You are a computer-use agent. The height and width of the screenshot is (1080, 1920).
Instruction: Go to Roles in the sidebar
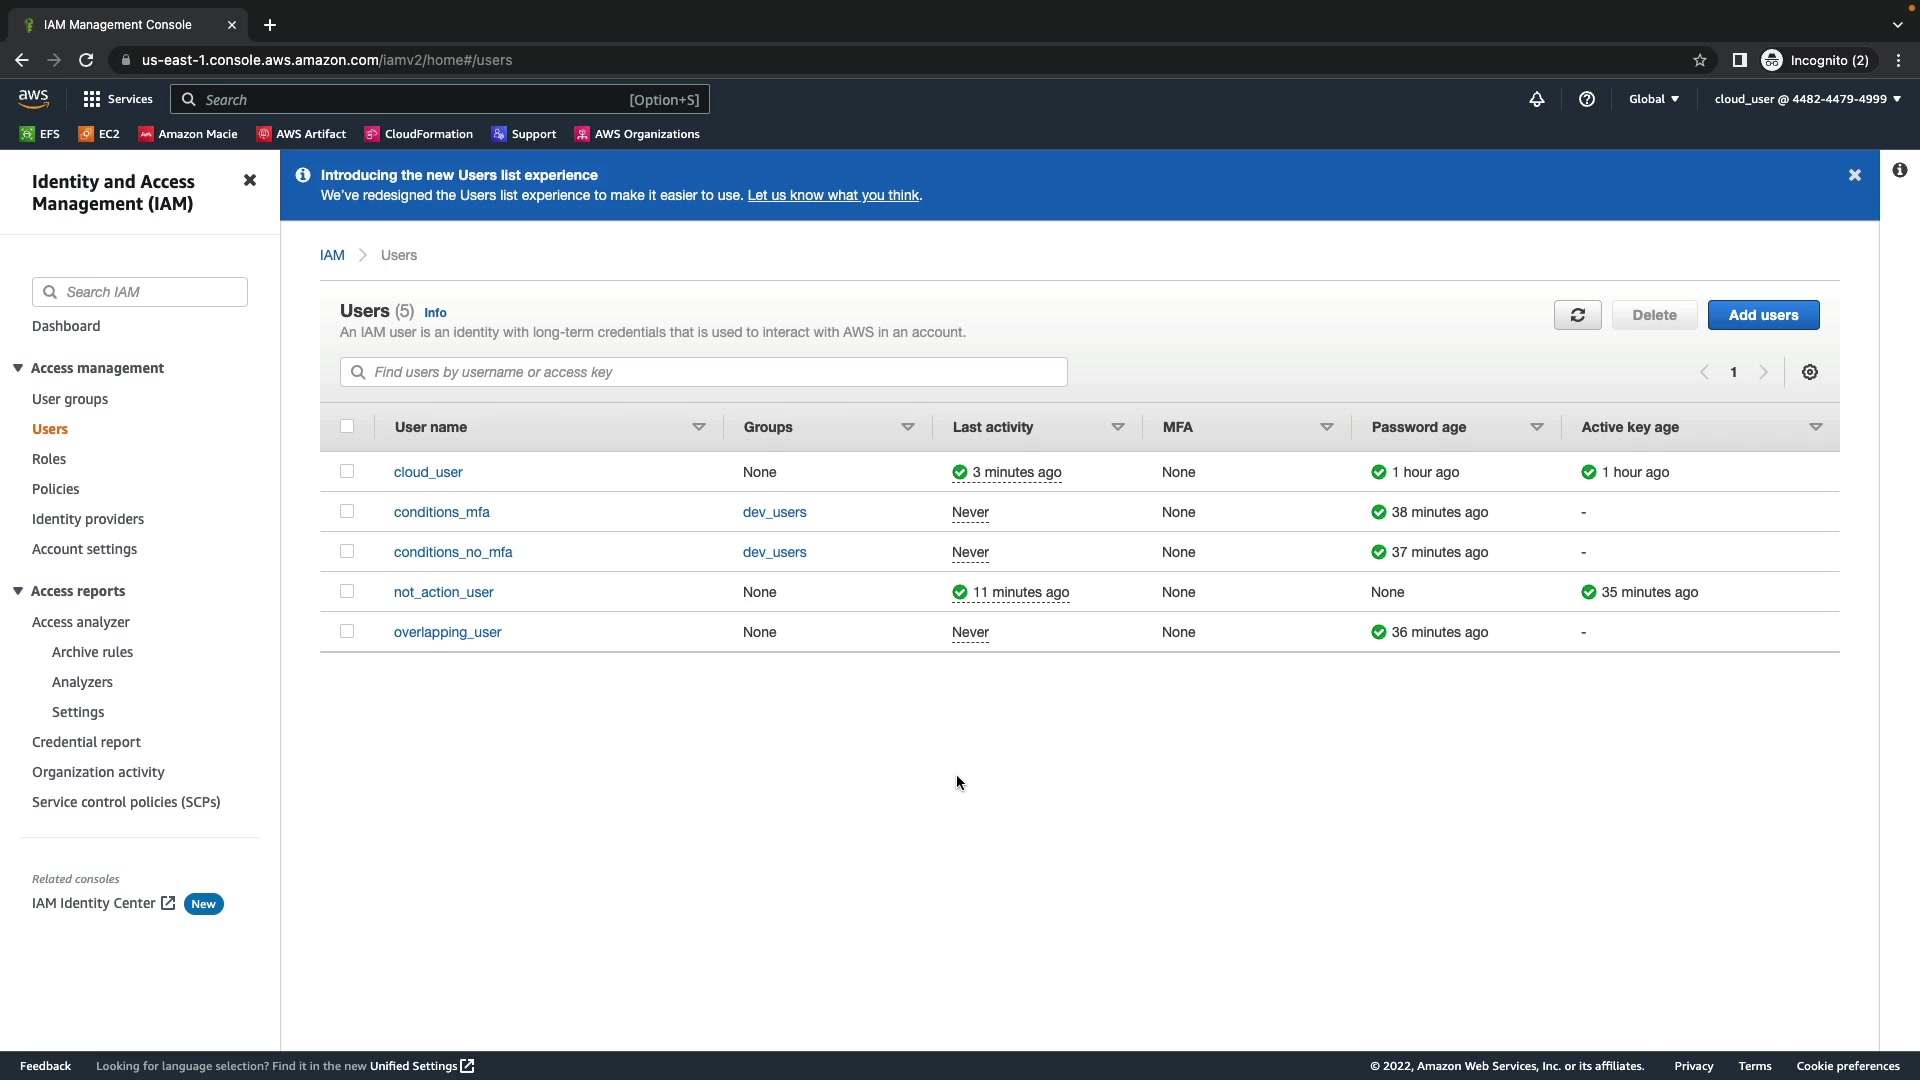coord(49,459)
